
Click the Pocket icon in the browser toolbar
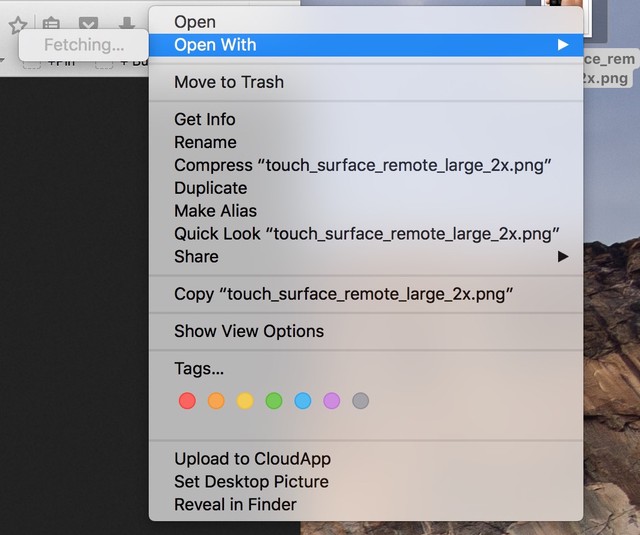coord(88,23)
